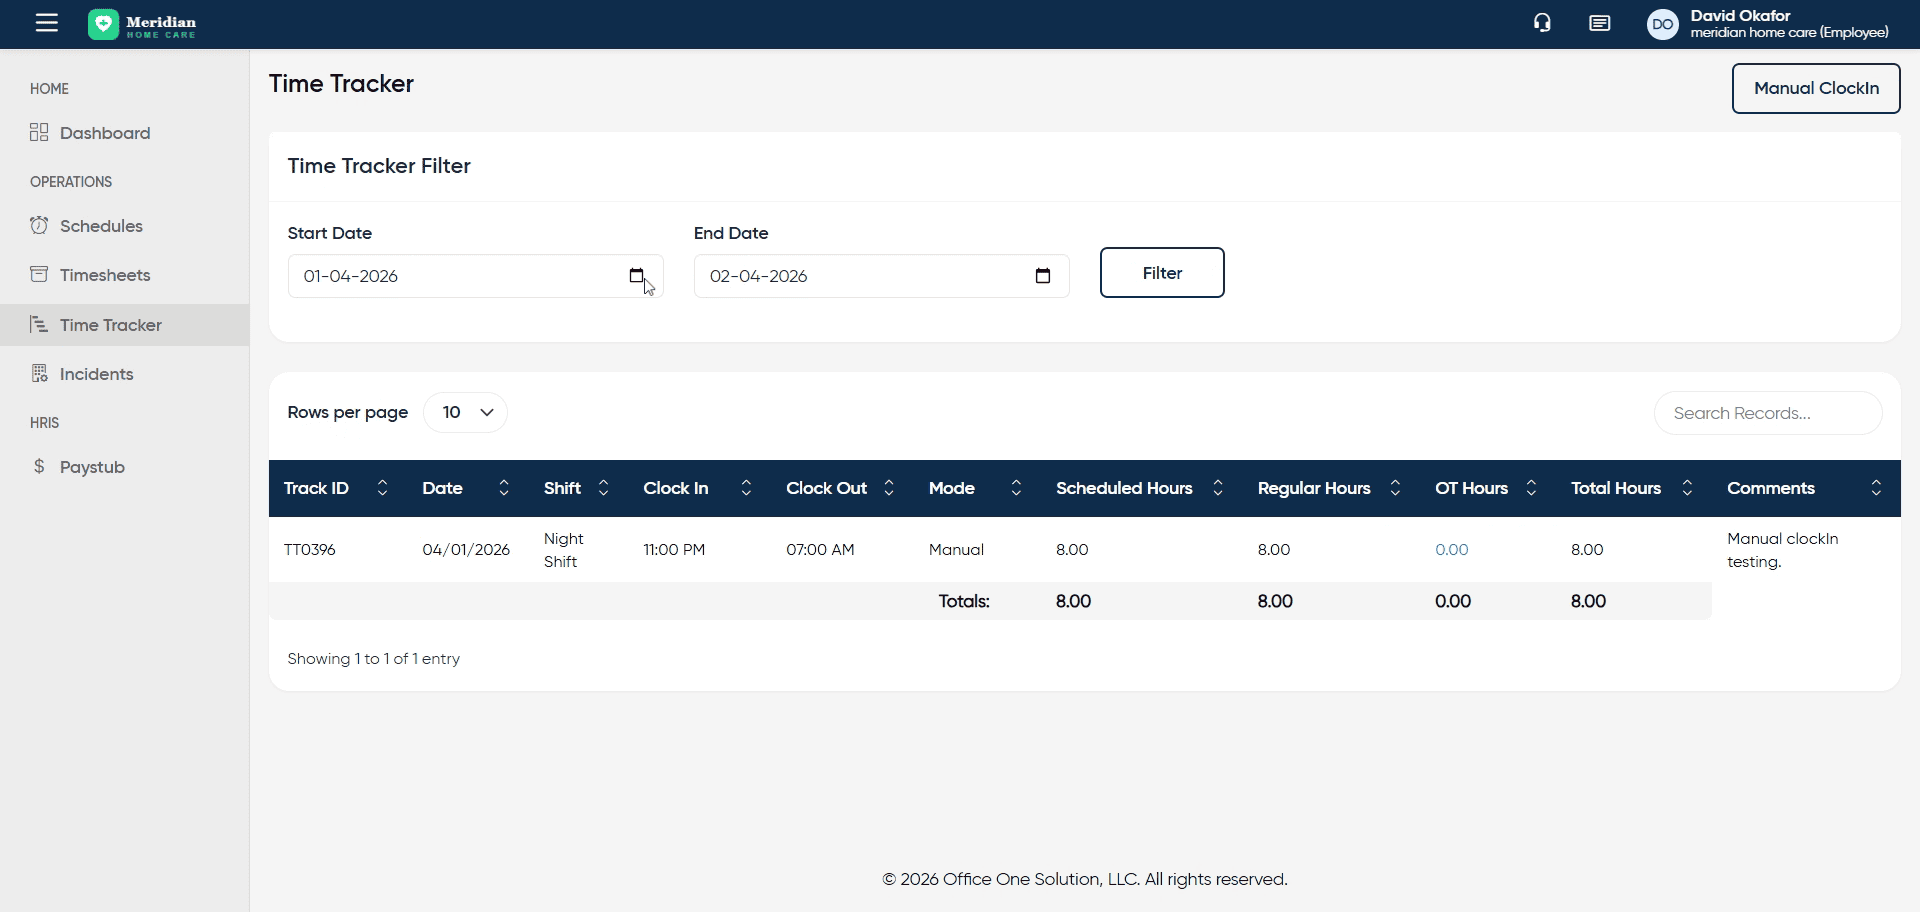Click the DO user avatar
Image resolution: width=1920 pixels, height=912 pixels.
[x=1662, y=24]
